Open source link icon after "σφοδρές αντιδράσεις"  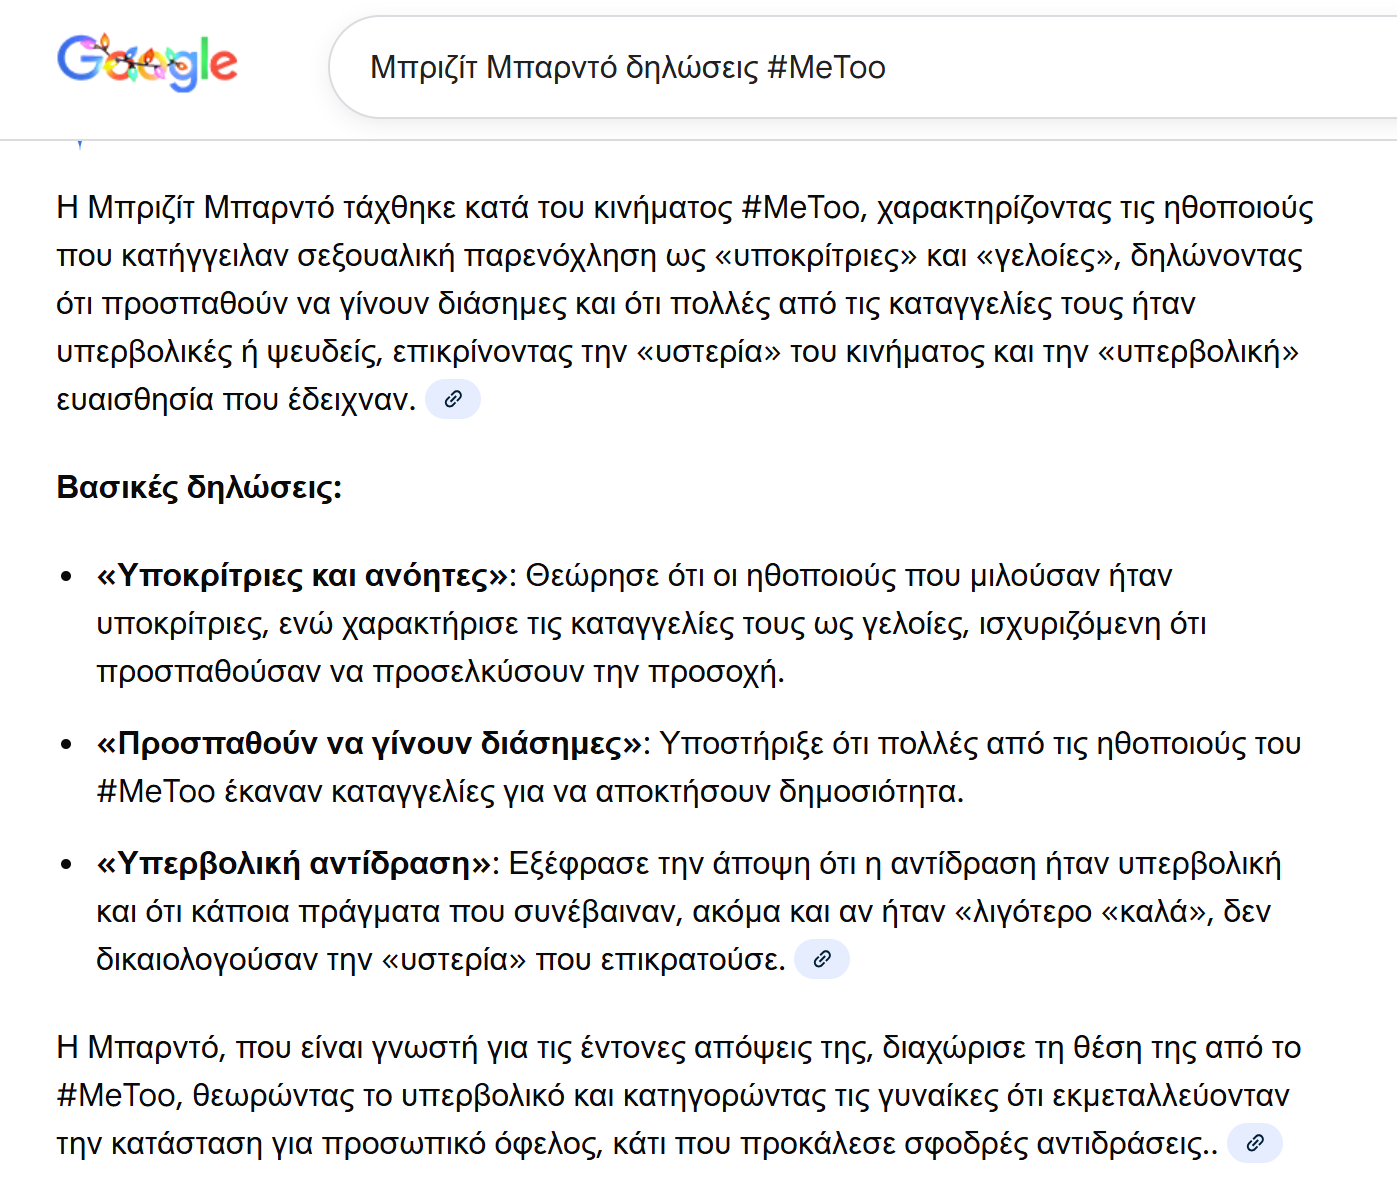point(1255,1143)
